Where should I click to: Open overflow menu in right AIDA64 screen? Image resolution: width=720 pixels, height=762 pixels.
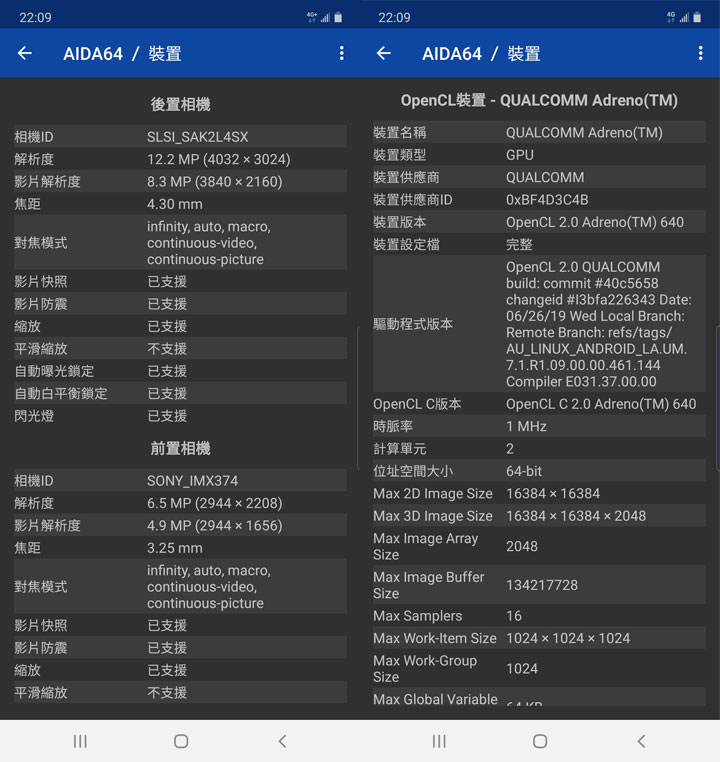(x=701, y=53)
